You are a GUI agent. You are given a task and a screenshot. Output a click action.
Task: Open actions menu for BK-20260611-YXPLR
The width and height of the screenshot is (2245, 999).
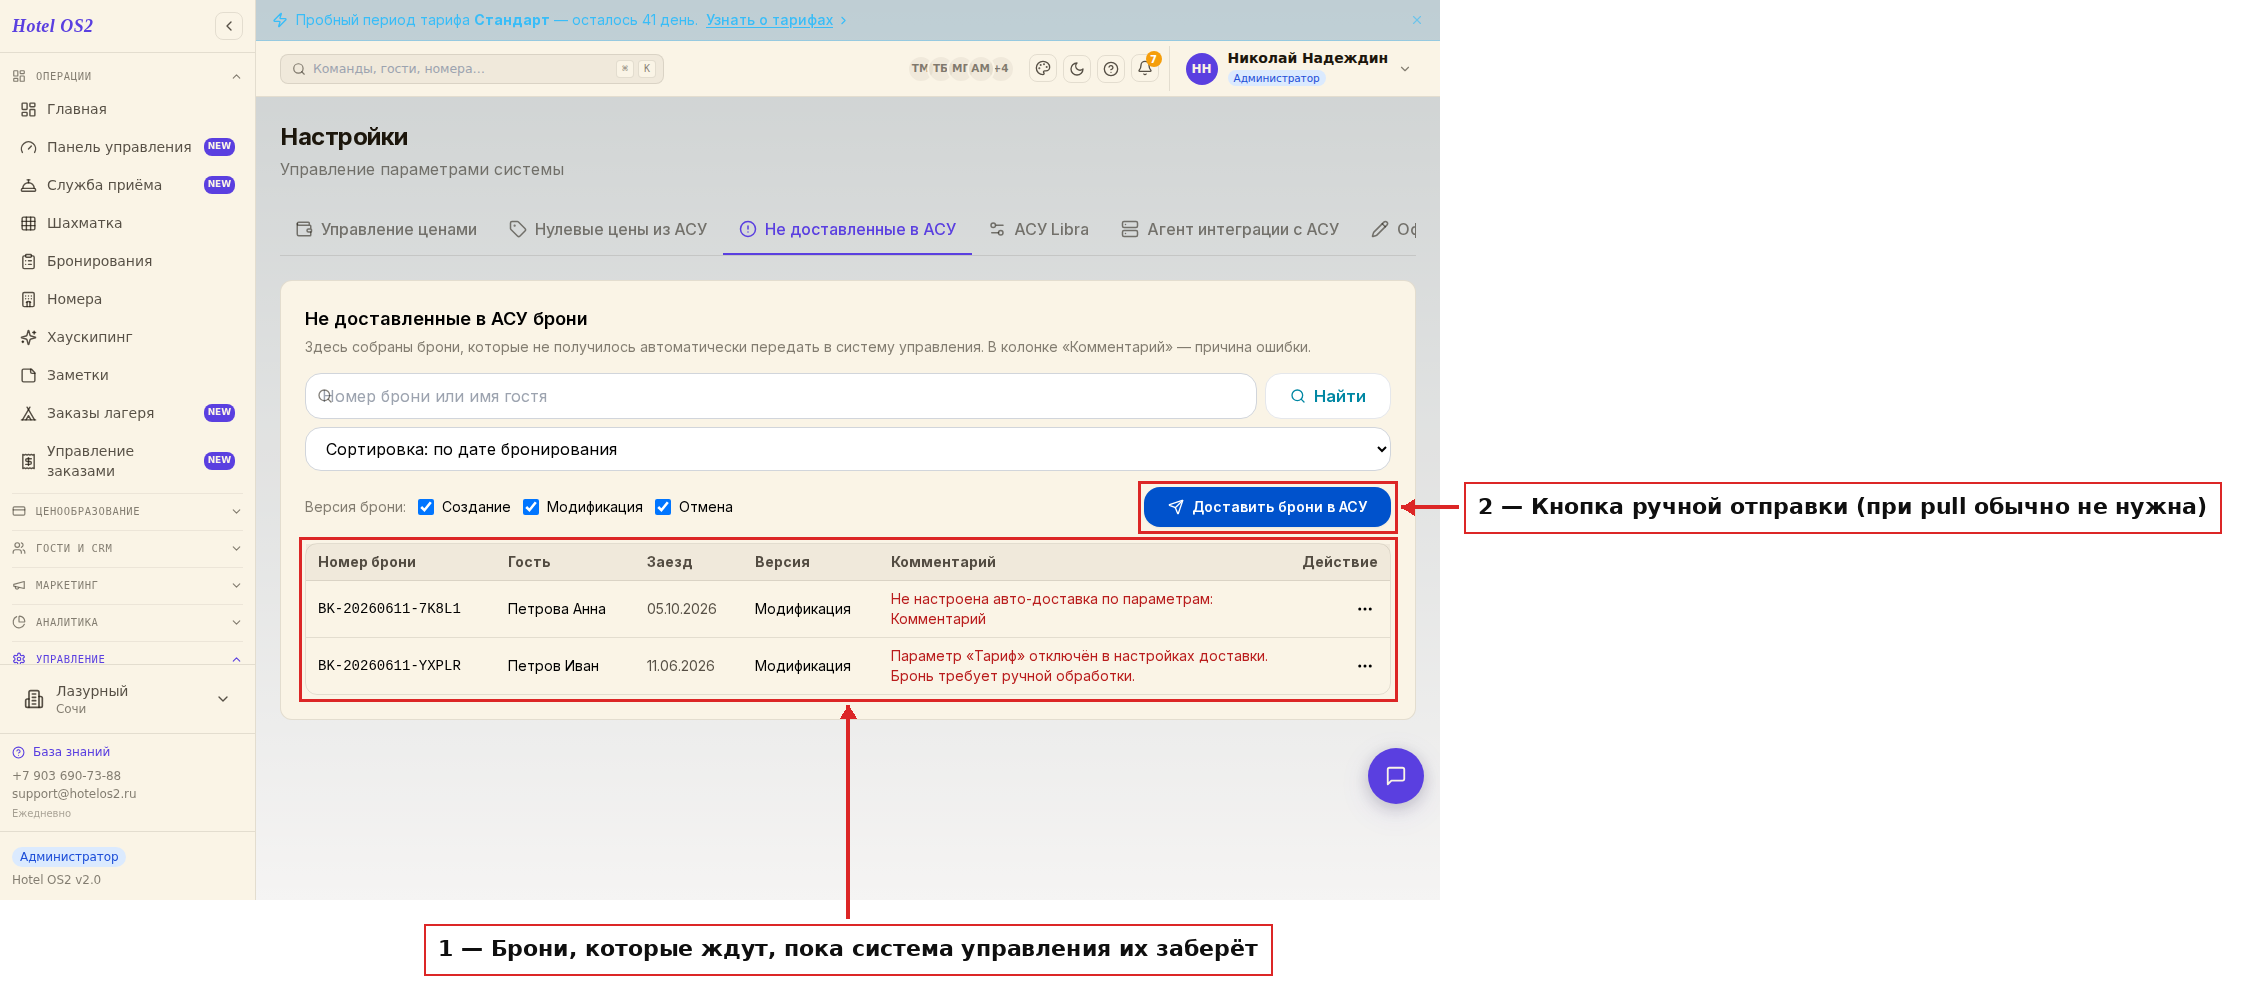pos(1365,666)
